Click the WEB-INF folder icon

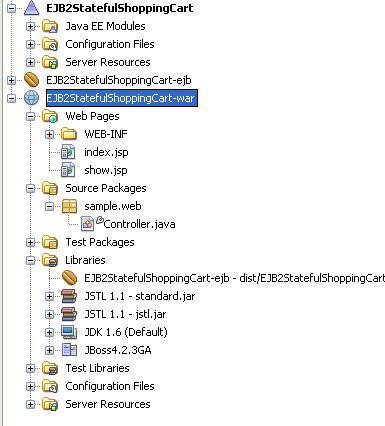tap(69, 134)
